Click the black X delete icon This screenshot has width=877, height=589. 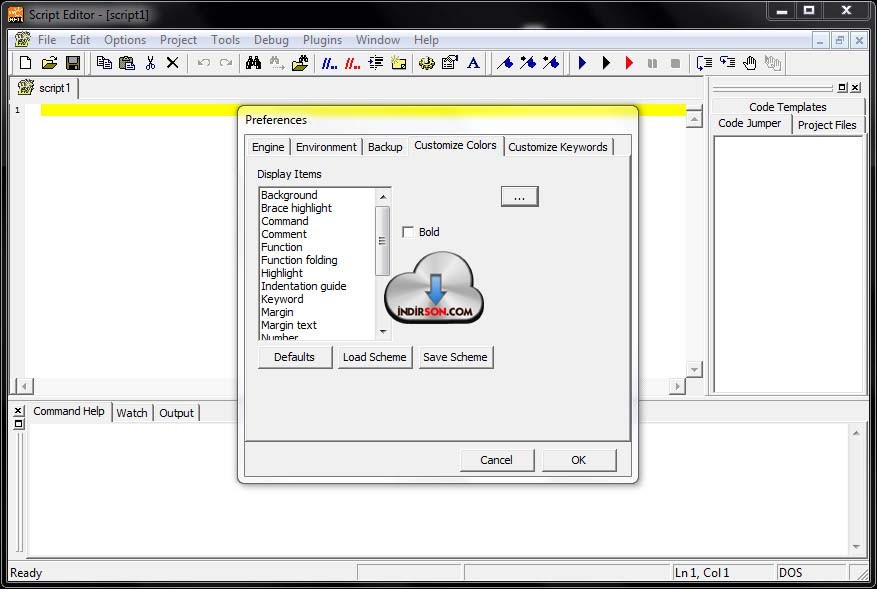click(172, 63)
